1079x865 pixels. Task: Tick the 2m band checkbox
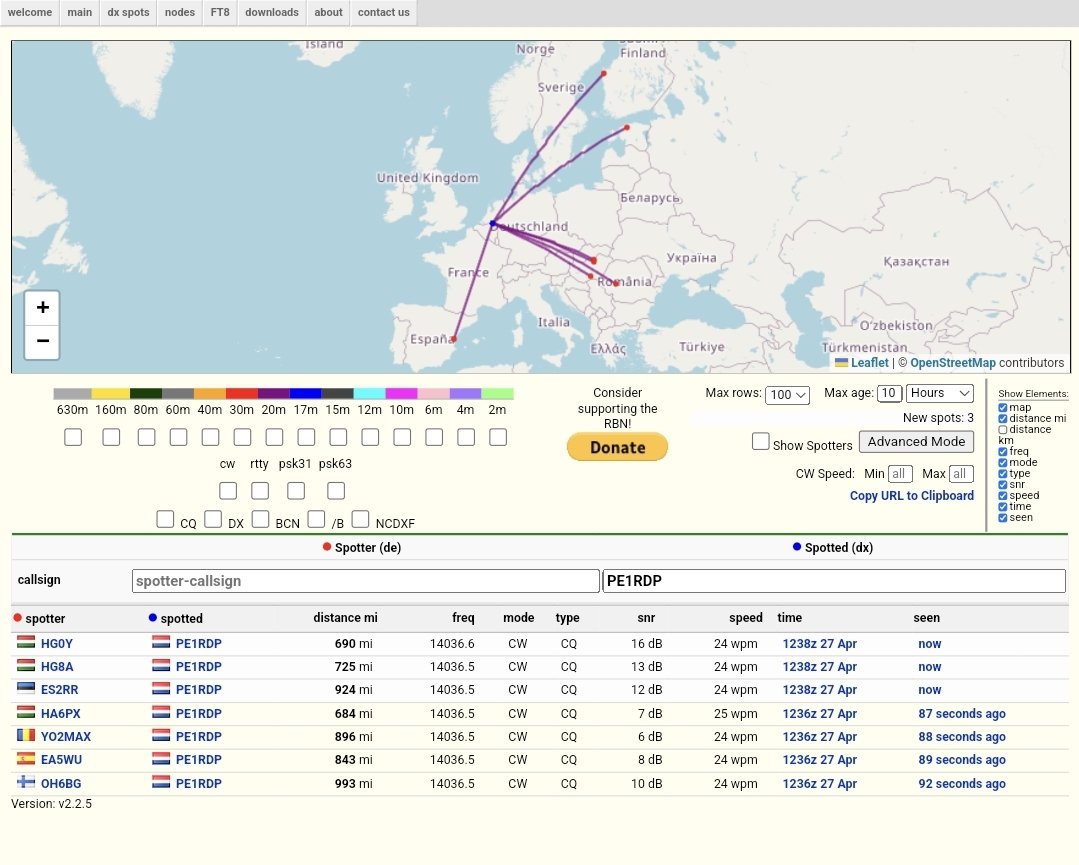pos(498,437)
